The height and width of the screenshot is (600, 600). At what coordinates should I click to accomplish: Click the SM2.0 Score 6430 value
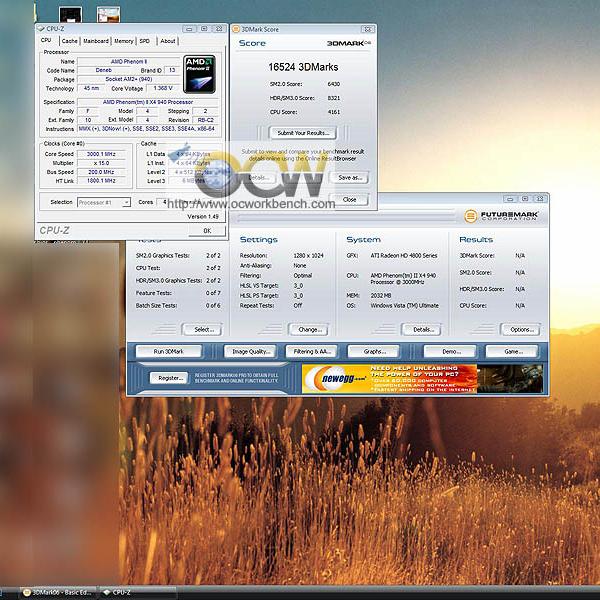tap(334, 84)
